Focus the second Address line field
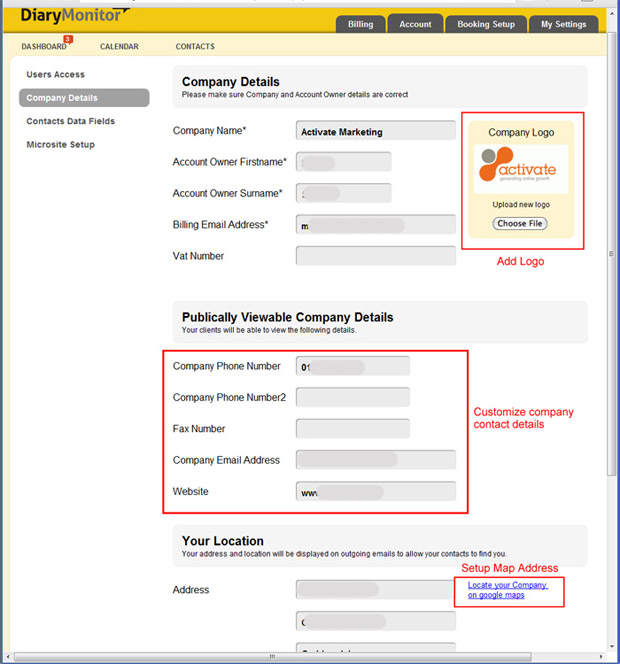620x664 pixels. pos(376,621)
